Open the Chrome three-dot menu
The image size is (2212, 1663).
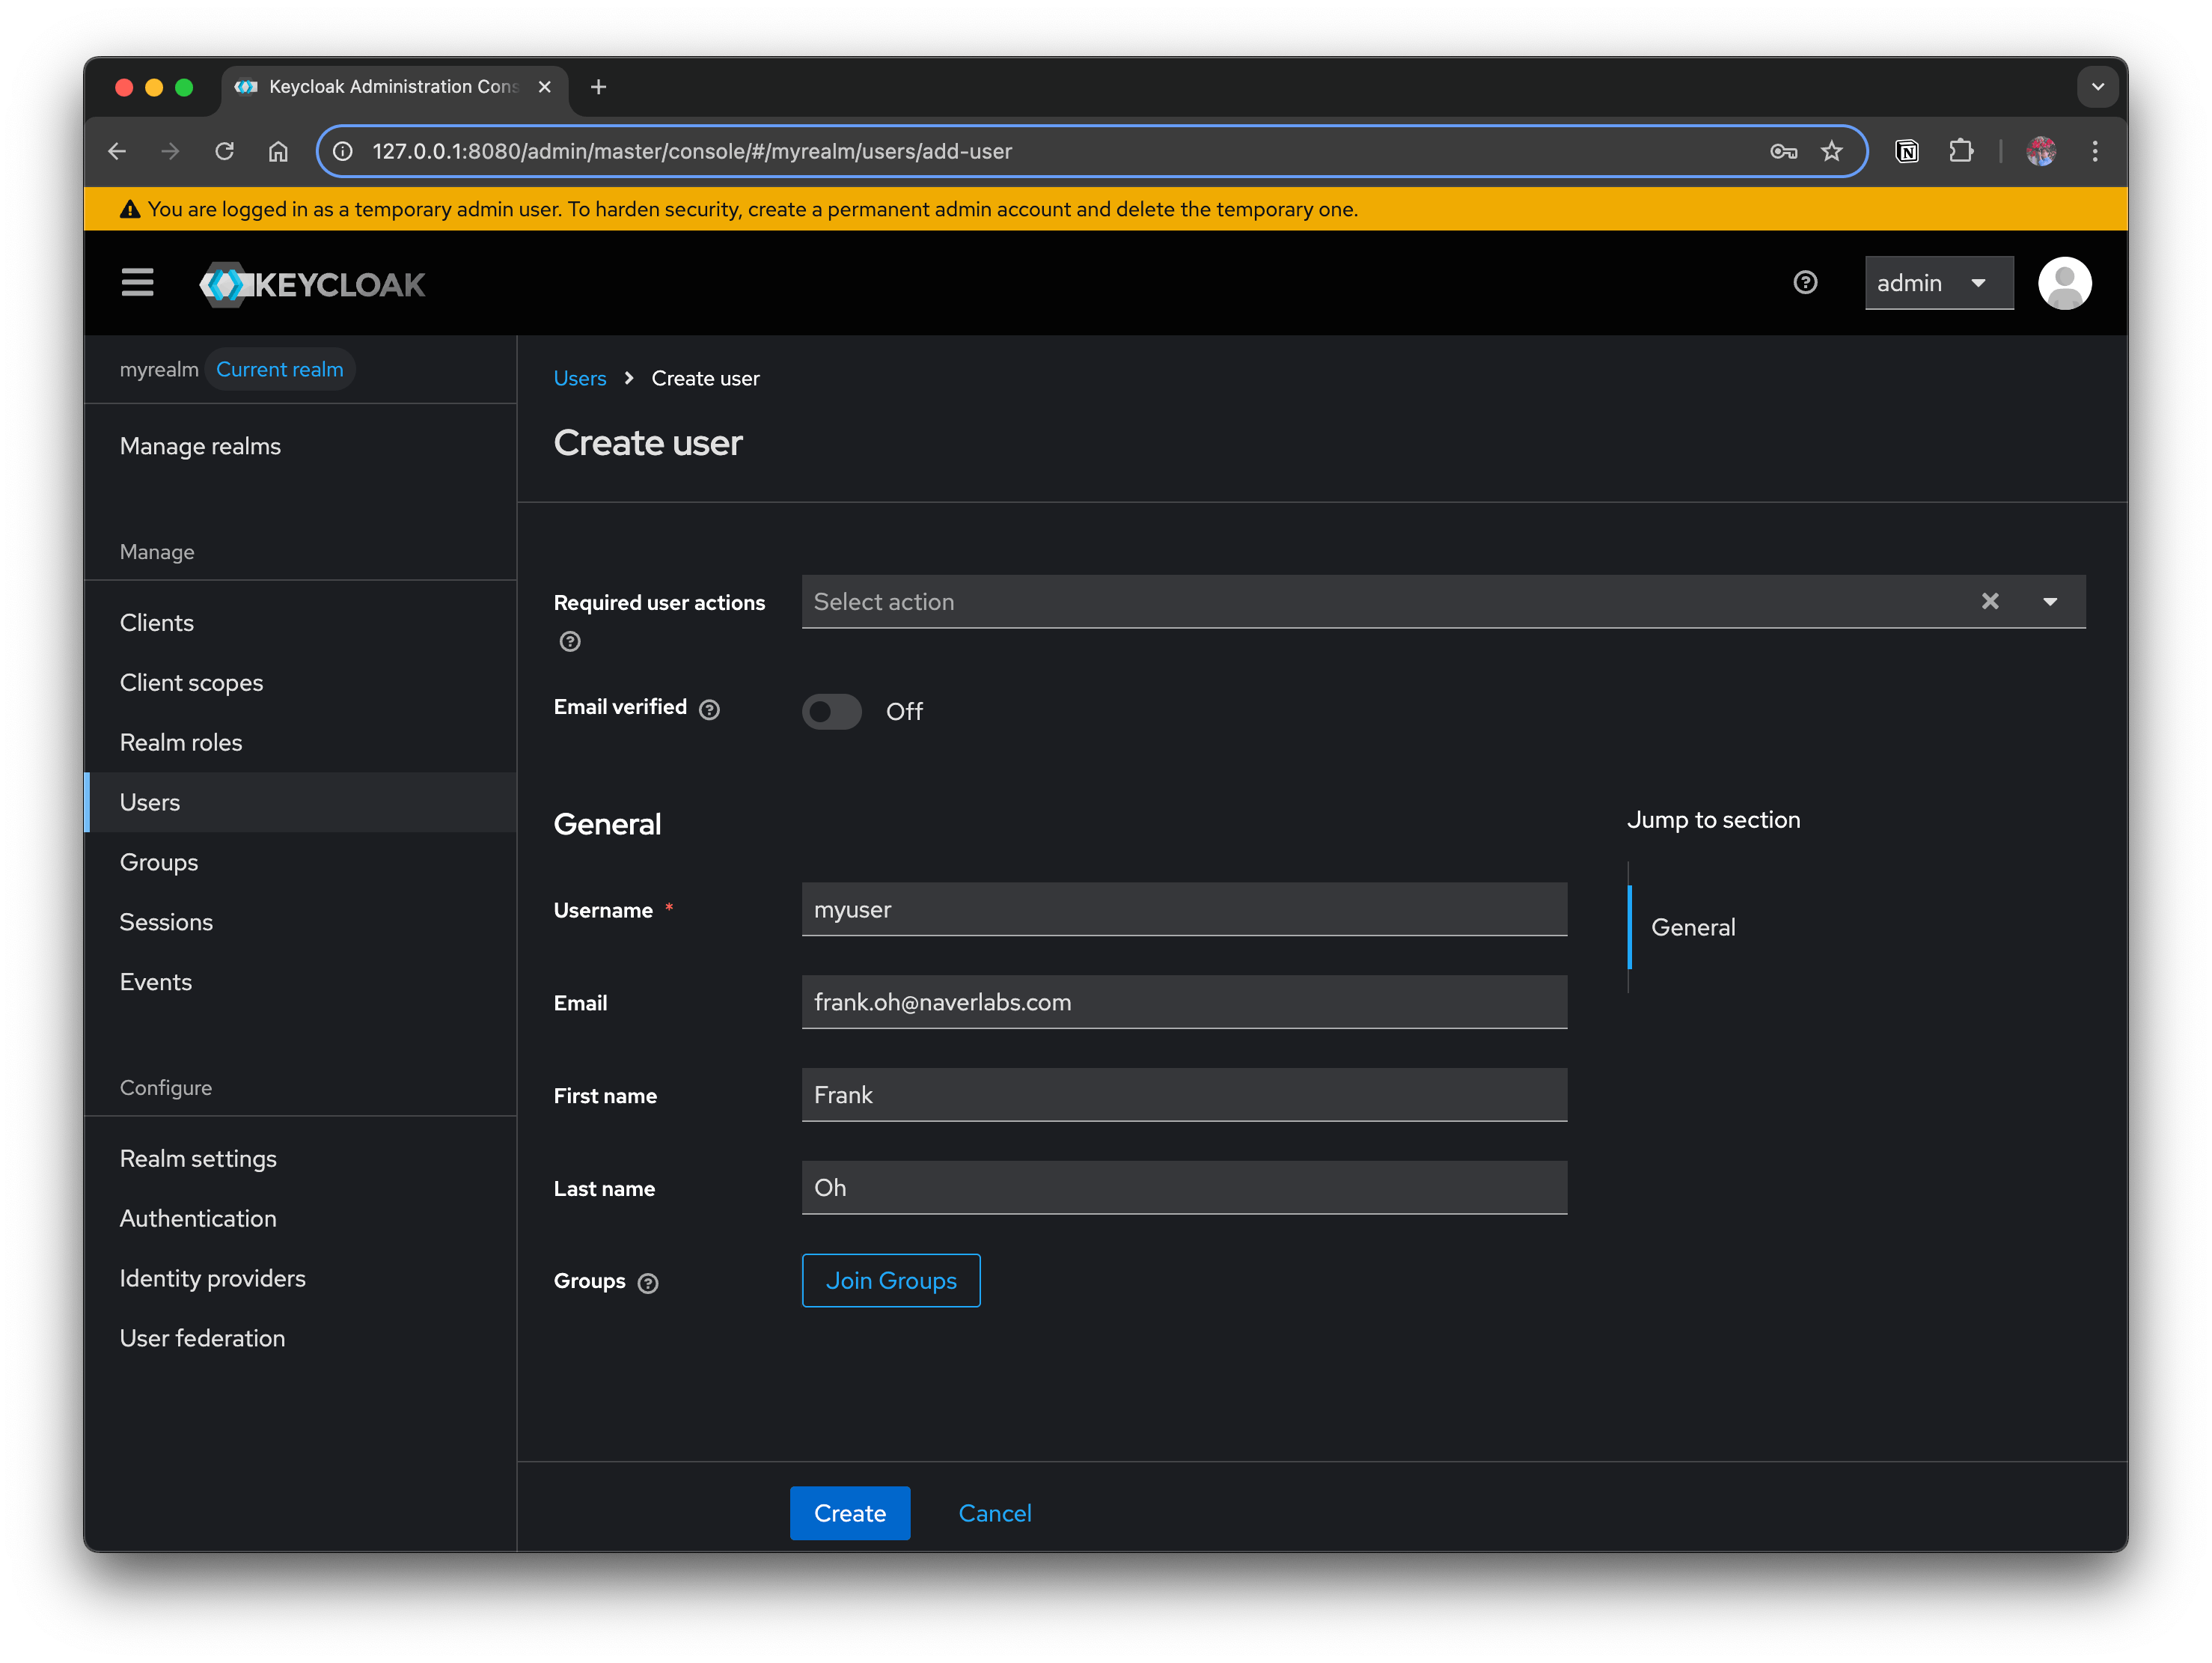click(2094, 151)
